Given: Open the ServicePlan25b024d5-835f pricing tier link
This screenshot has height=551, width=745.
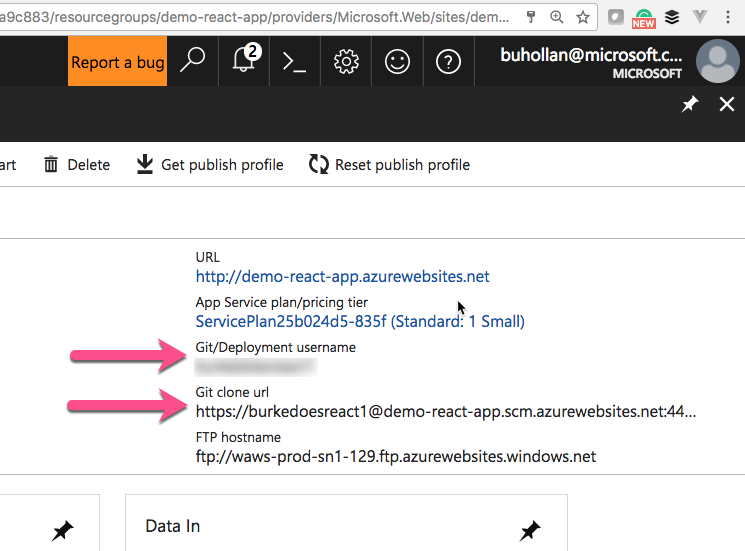Looking at the screenshot, I should (360, 321).
